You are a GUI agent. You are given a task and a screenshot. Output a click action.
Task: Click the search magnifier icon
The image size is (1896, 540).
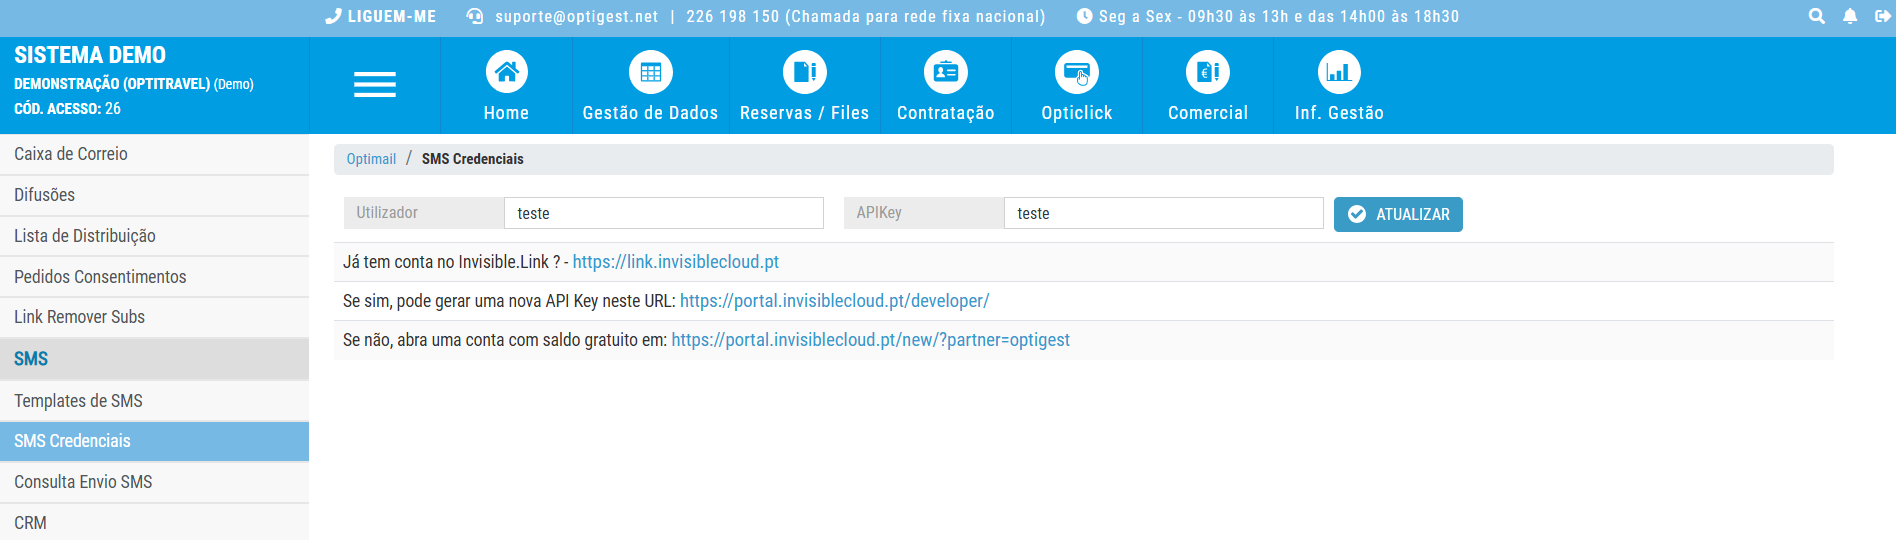[1816, 16]
